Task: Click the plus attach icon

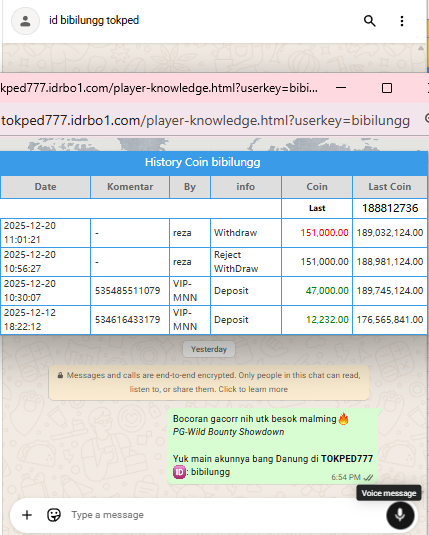Action: [27, 515]
